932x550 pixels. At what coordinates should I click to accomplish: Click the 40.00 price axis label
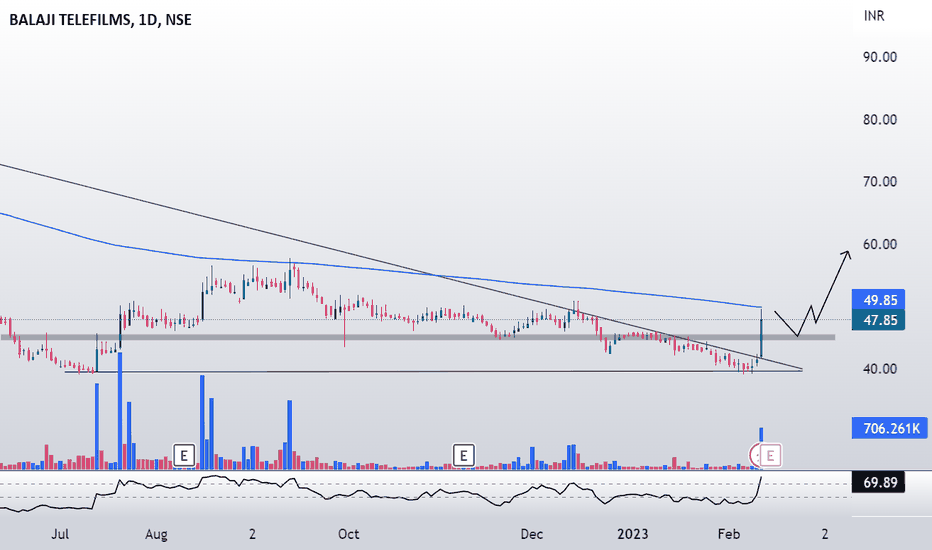(880, 369)
